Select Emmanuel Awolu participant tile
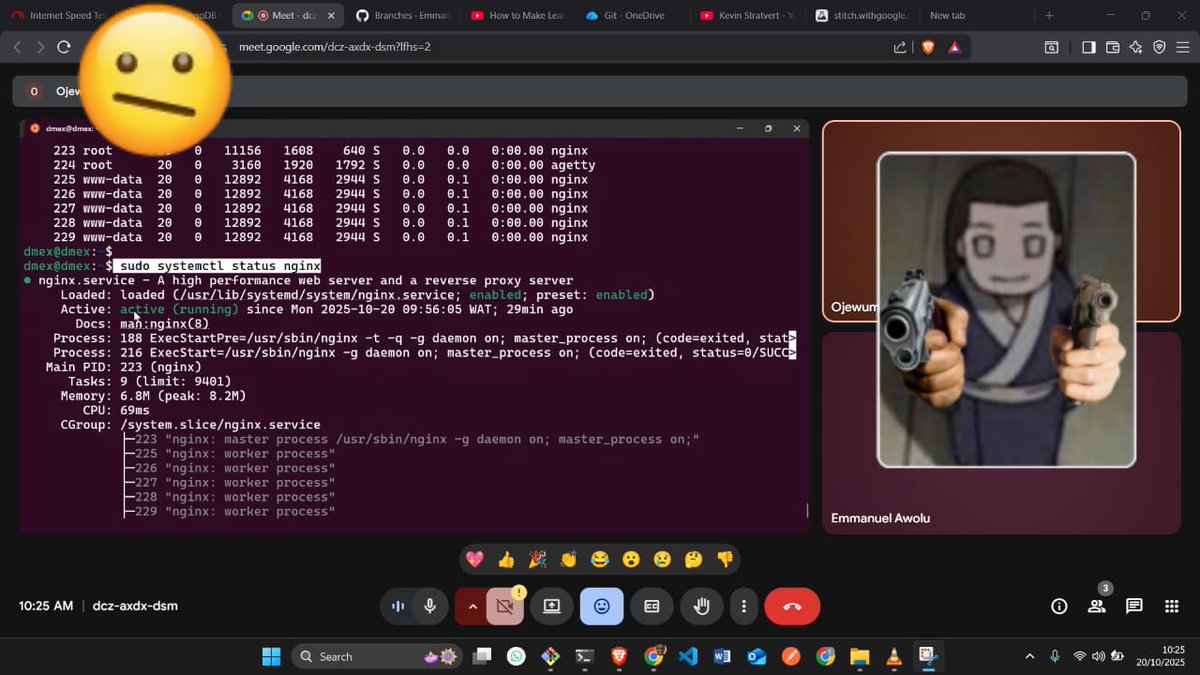Screen dimensions: 1200x675 click(x=1001, y=433)
